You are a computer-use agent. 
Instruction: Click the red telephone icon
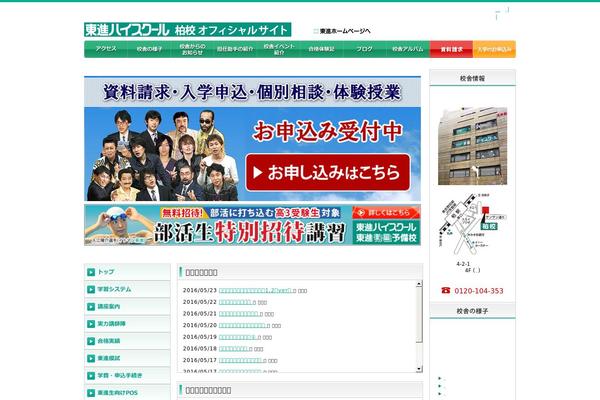tap(446, 291)
